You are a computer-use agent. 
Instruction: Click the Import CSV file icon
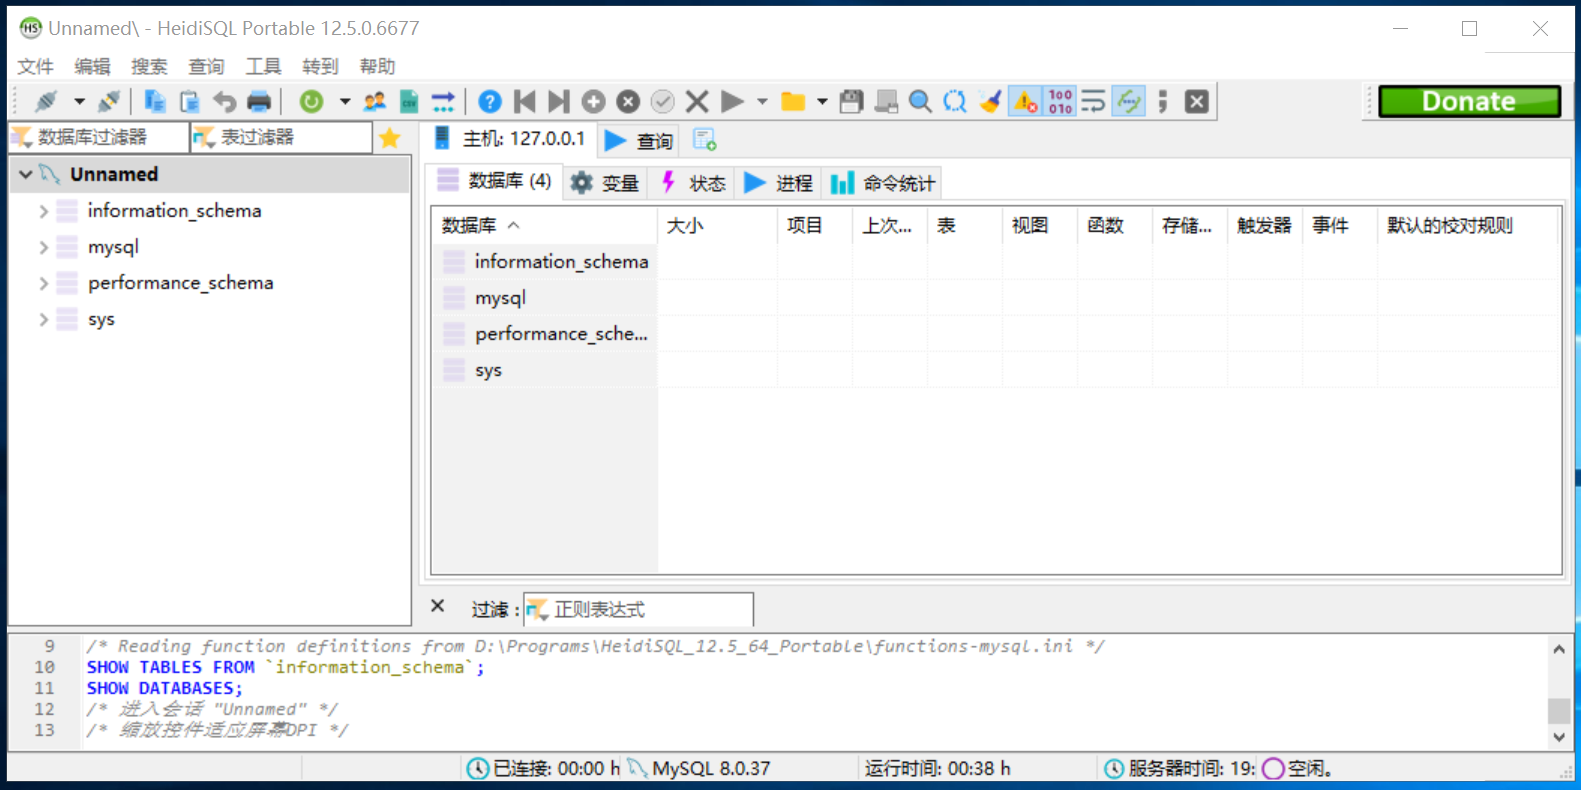click(409, 101)
